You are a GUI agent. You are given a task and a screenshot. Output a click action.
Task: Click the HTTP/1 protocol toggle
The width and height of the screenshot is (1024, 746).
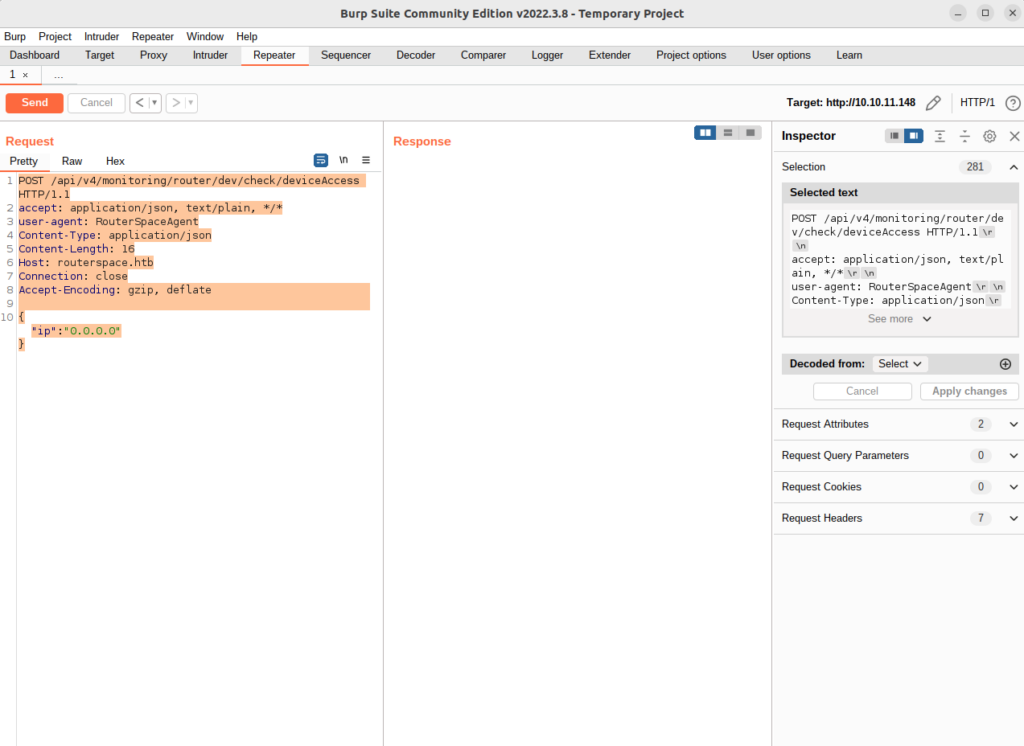tap(977, 103)
